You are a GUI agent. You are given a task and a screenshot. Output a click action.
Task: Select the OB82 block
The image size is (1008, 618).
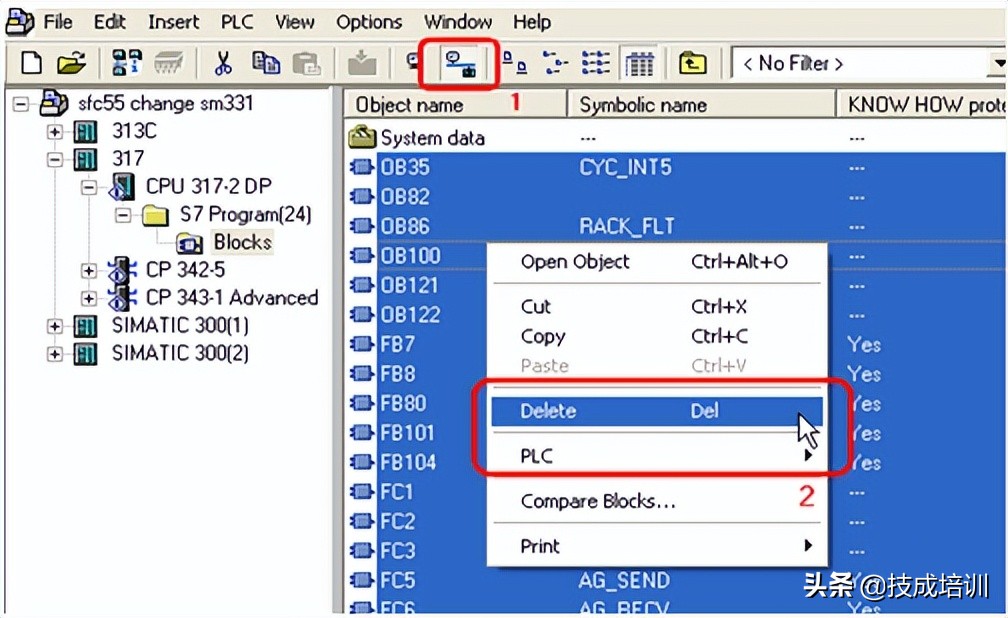point(404,197)
